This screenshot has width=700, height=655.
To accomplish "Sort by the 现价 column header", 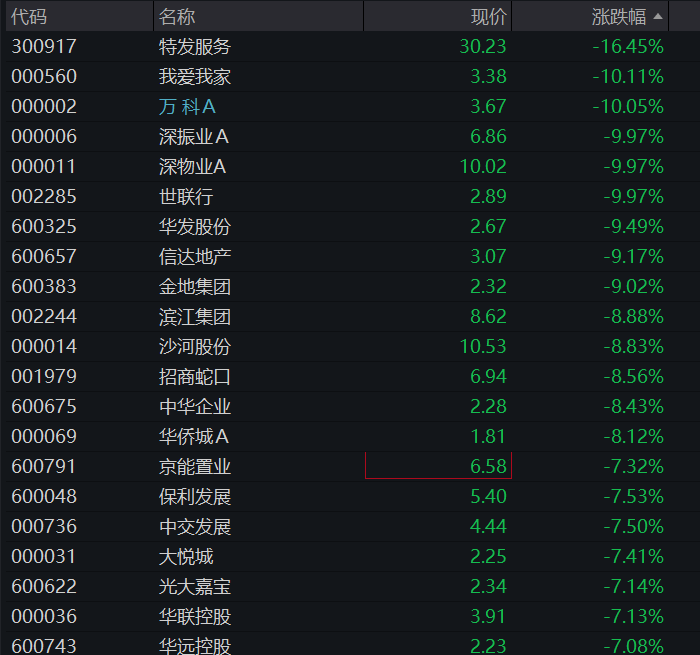I will point(489,17).
